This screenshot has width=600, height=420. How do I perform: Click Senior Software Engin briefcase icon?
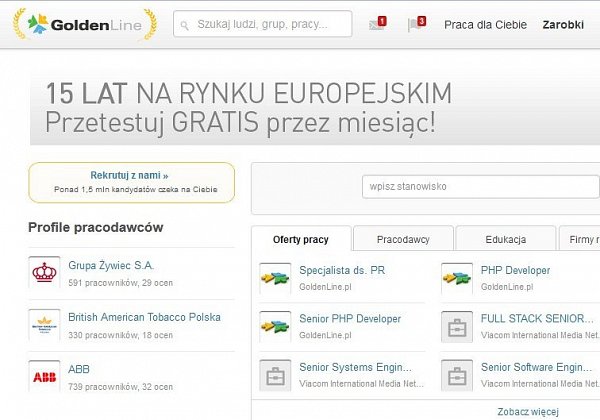pos(457,375)
